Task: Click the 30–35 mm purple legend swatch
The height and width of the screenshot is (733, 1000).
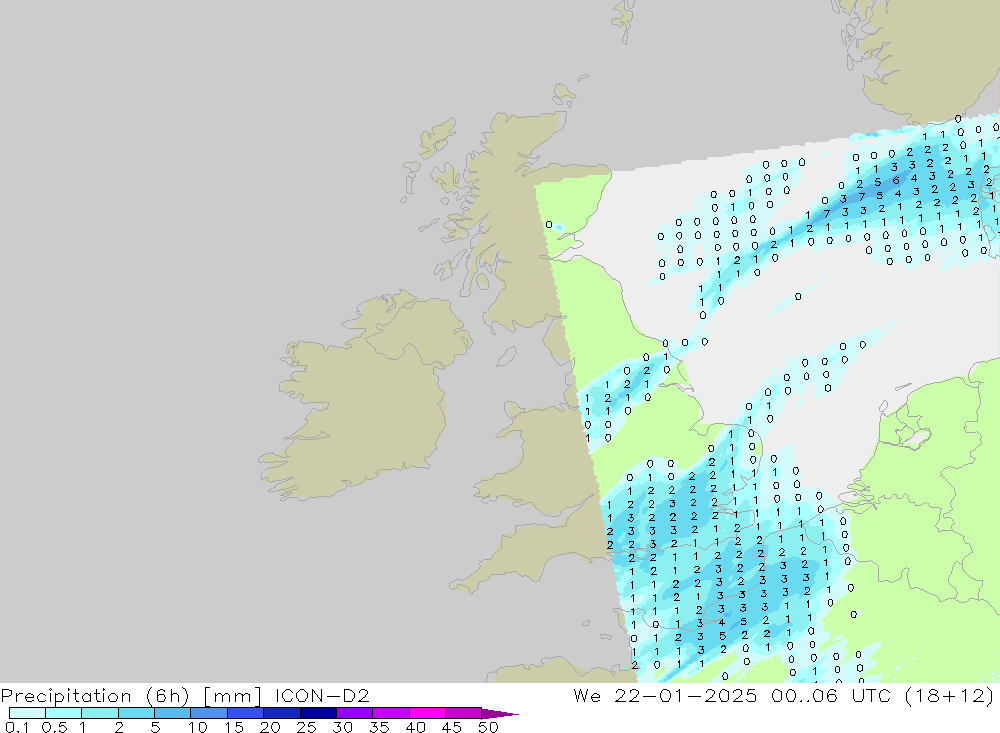Action: pyautogui.click(x=355, y=713)
